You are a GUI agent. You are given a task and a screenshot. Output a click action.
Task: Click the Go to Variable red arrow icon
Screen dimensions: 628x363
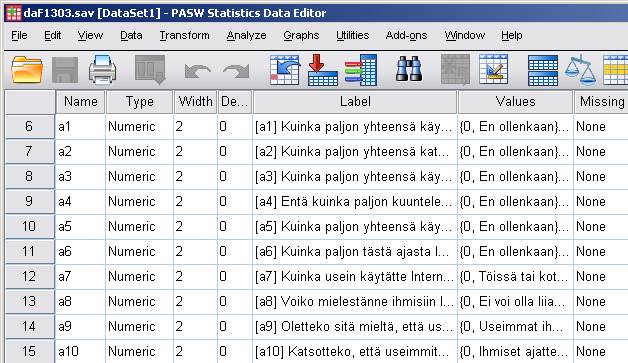322,70
